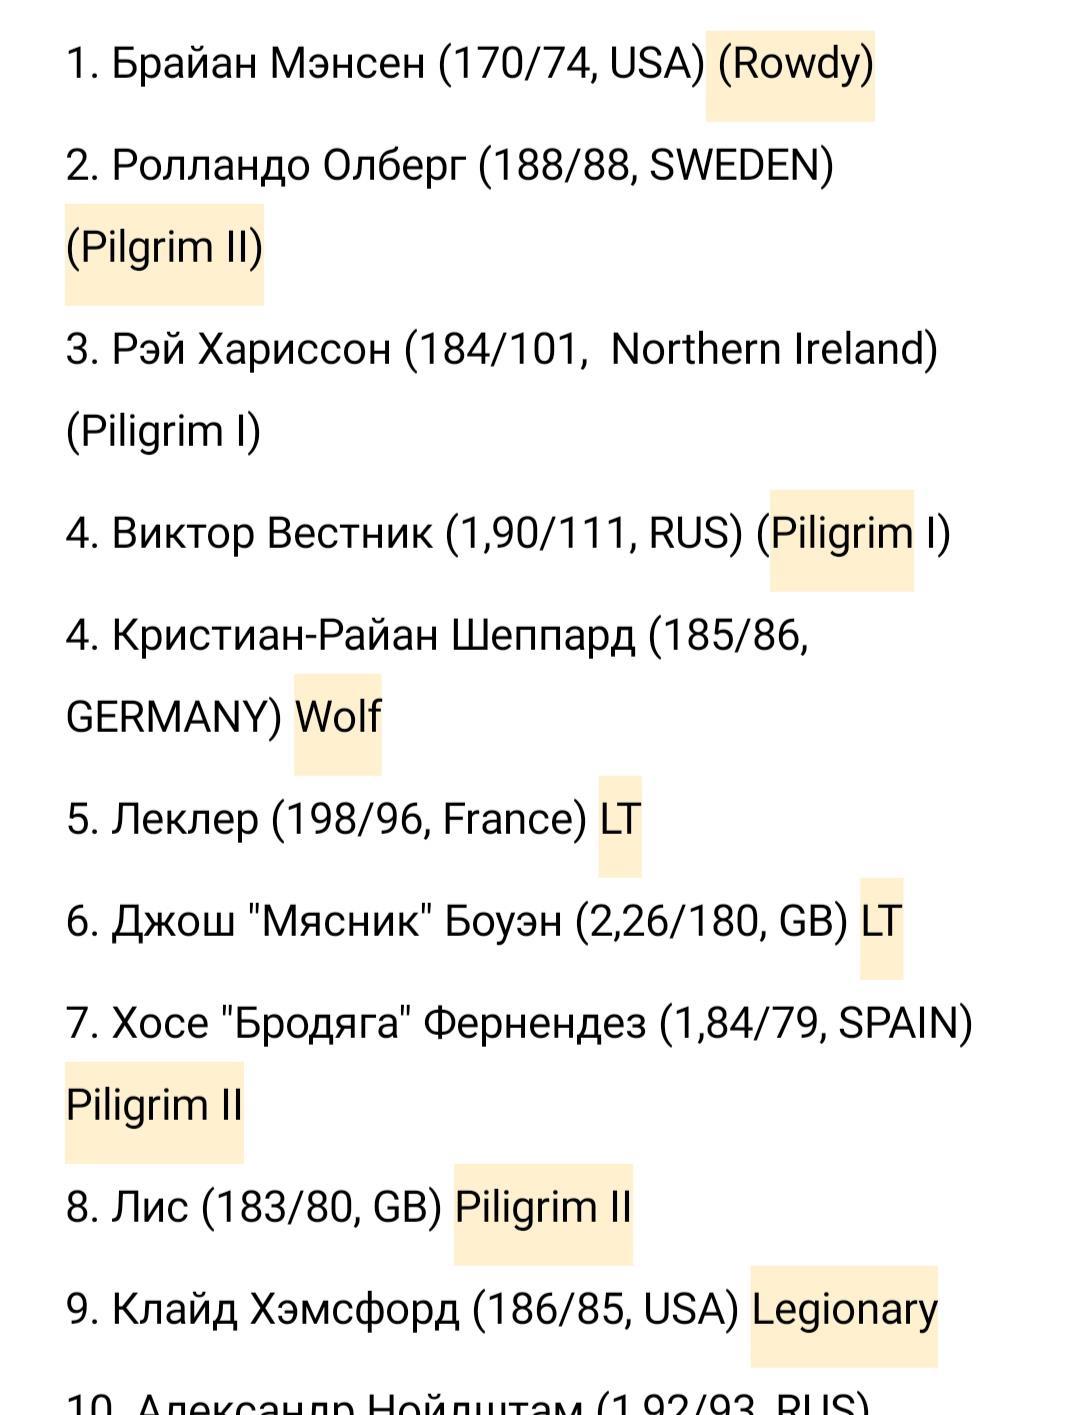This screenshot has height=1415, width=1080.
Task: Click the unhighlighted "(Piligrim I)" under Рэй Хариссон
Action: tap(163, 431)
